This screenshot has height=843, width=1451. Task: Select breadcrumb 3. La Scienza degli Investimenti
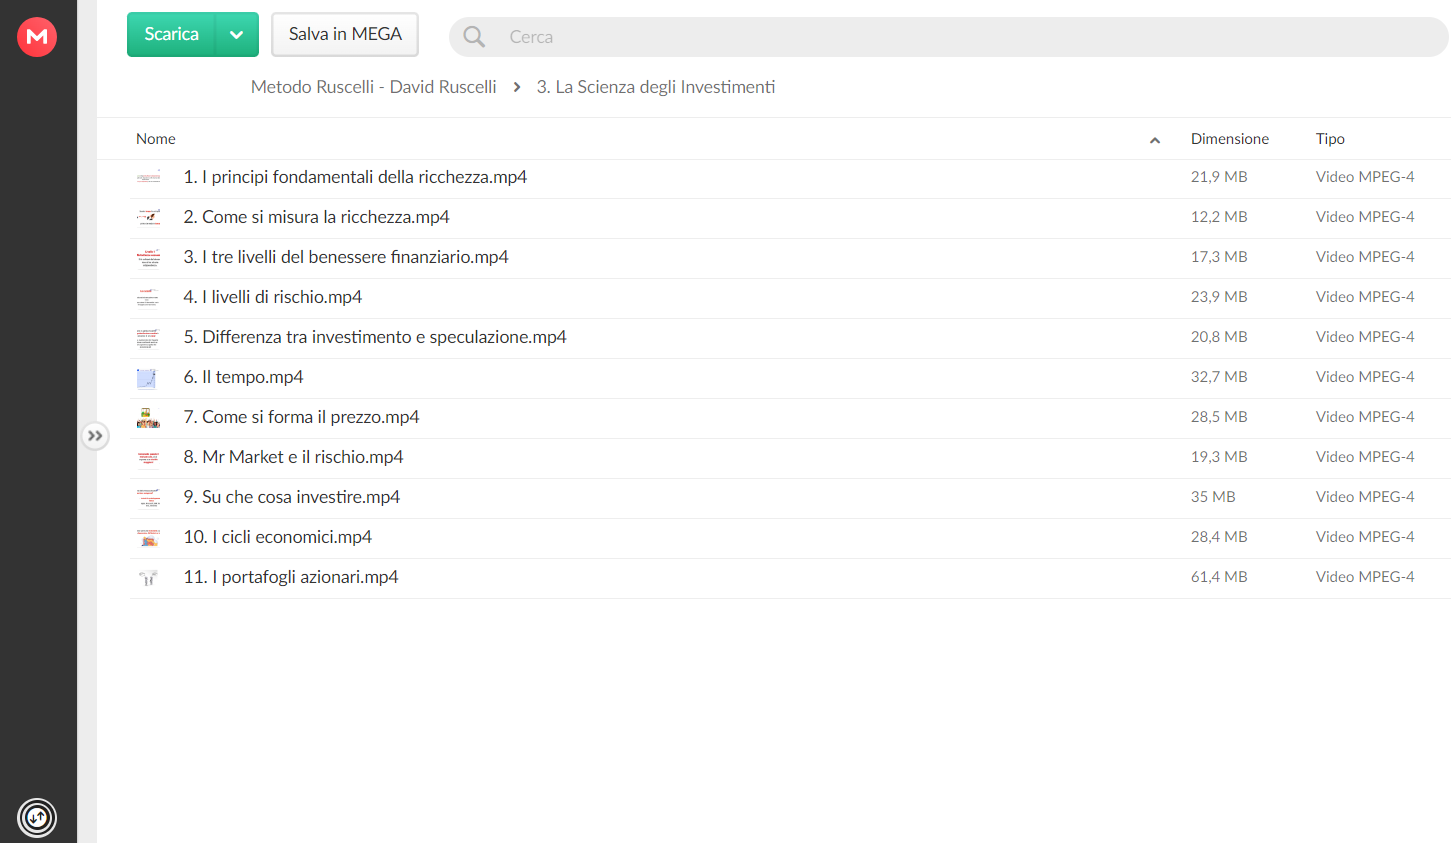point(656,87)
